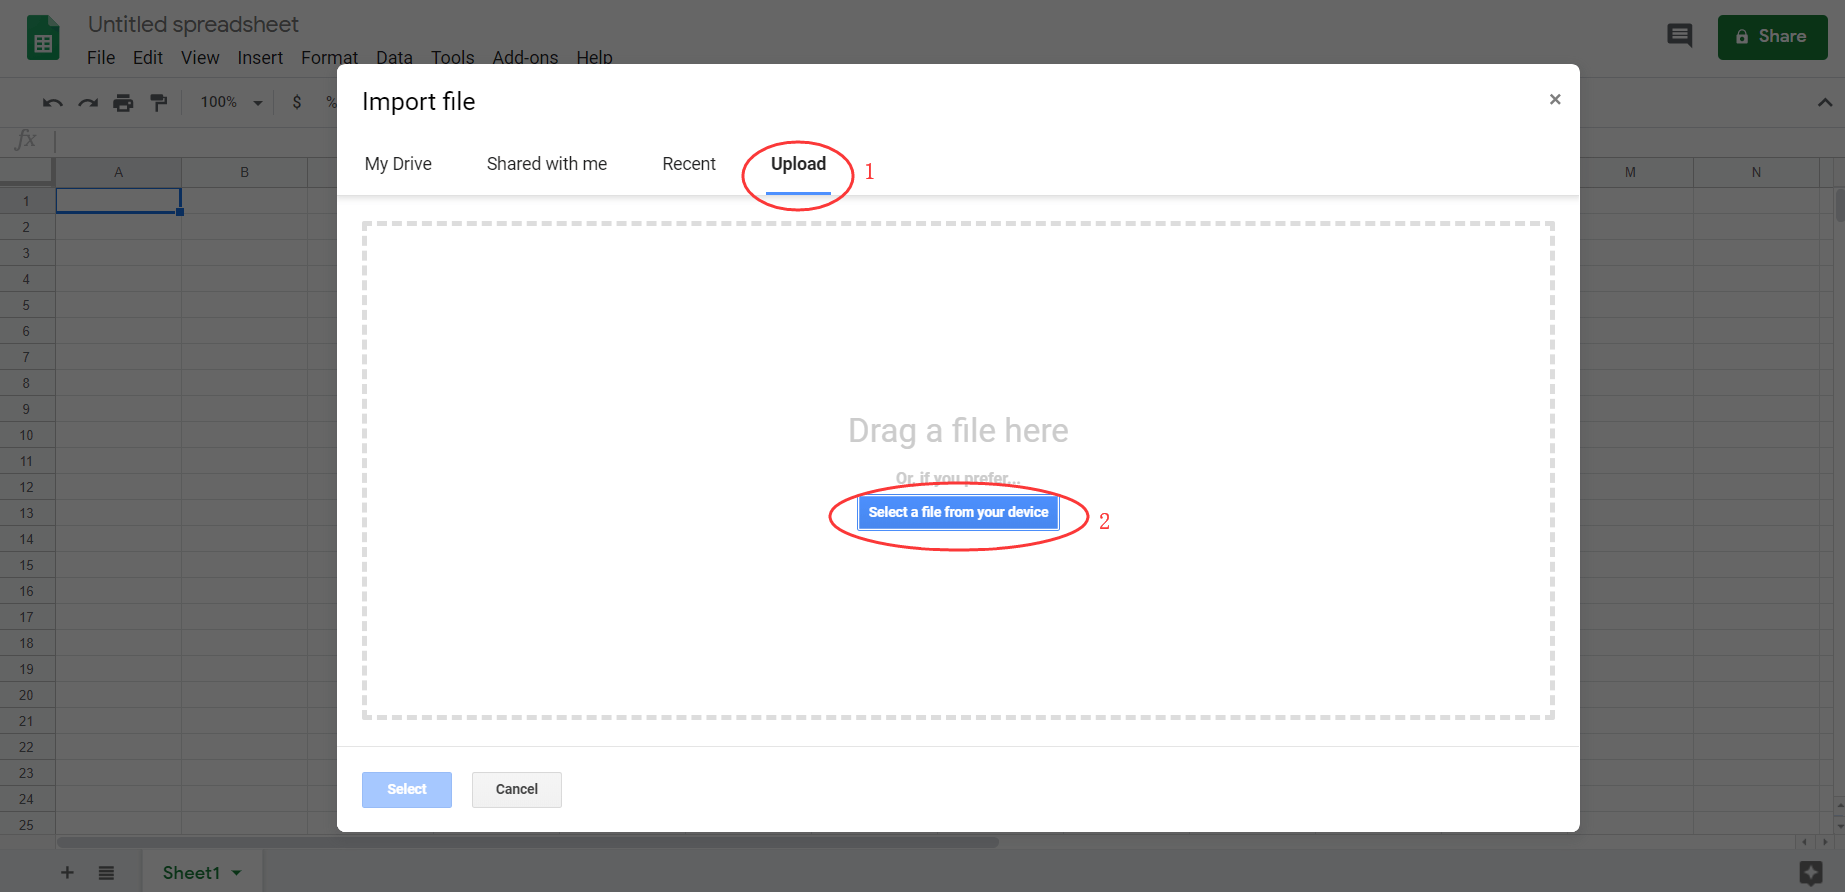
Task: Expand the Sheet1 tab options arrow
Action: [x=237, y=873]
